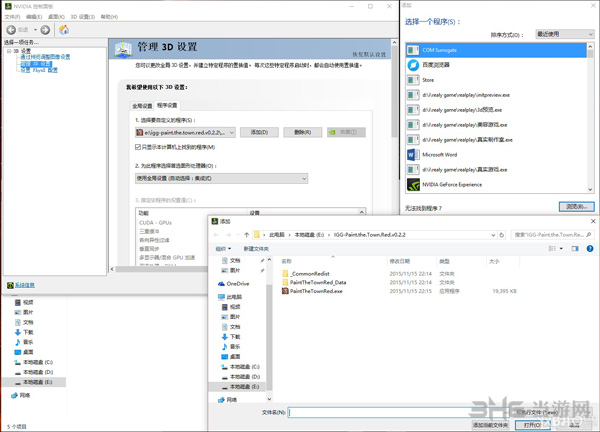Open the back history dropdown arrow
600x432 pixels.
tap(35, 30)
